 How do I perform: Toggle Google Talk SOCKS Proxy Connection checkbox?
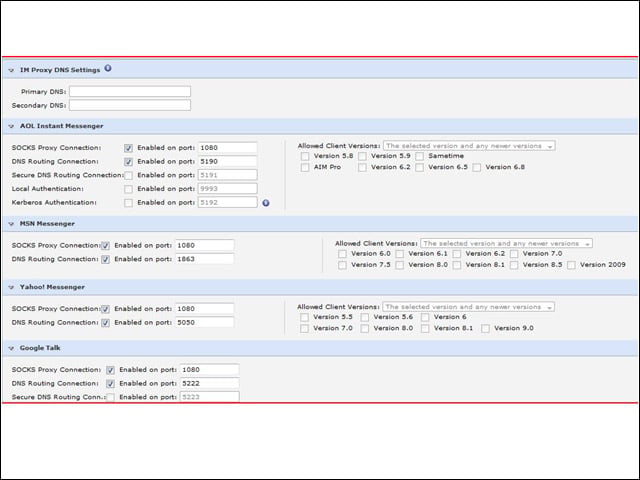coord(110,370)
